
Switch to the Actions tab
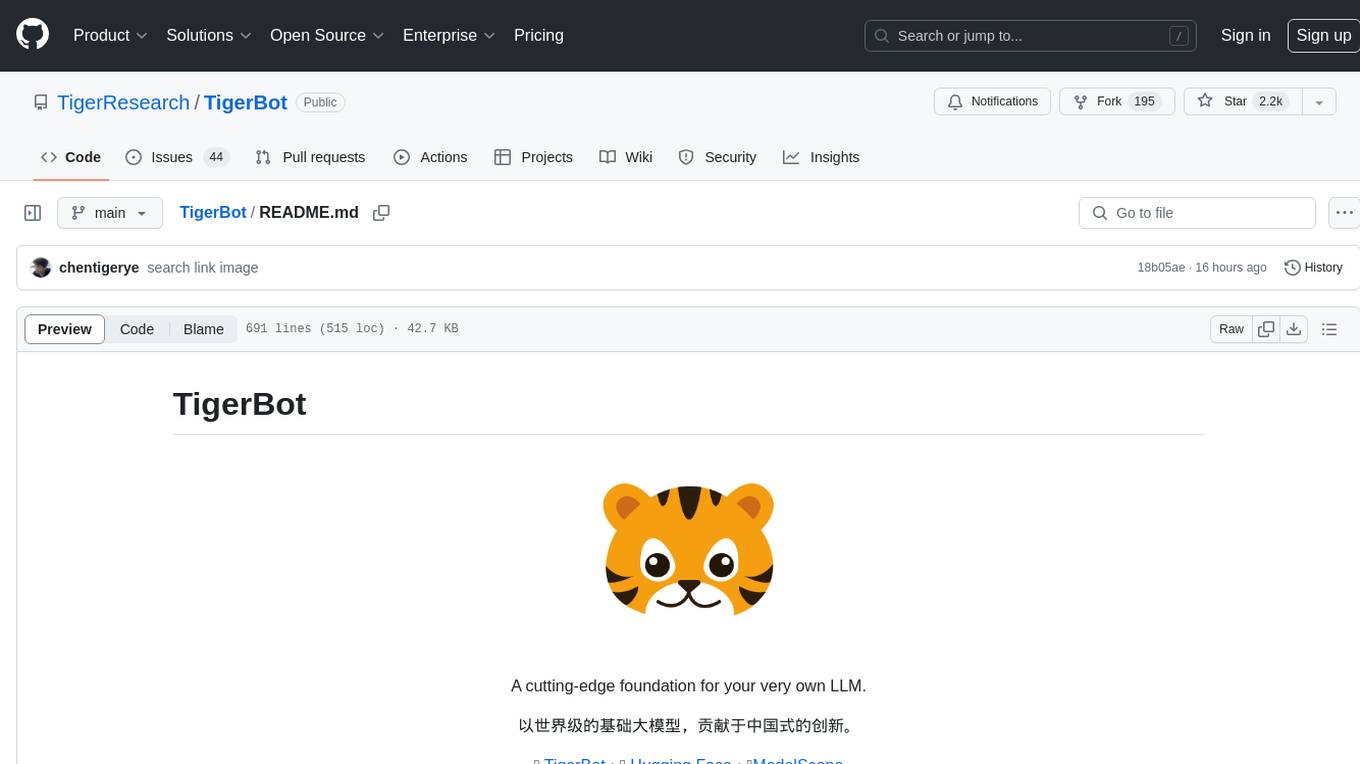430,157
